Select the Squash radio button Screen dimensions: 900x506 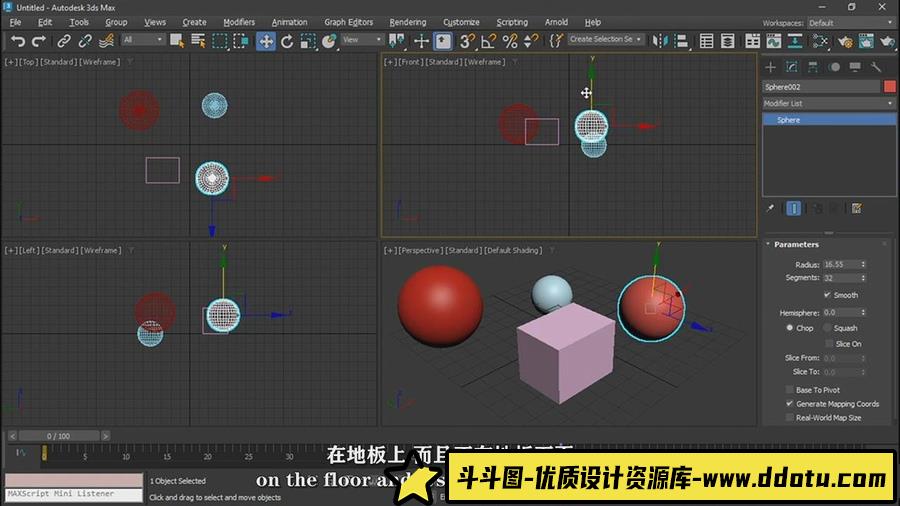[827, 328]
